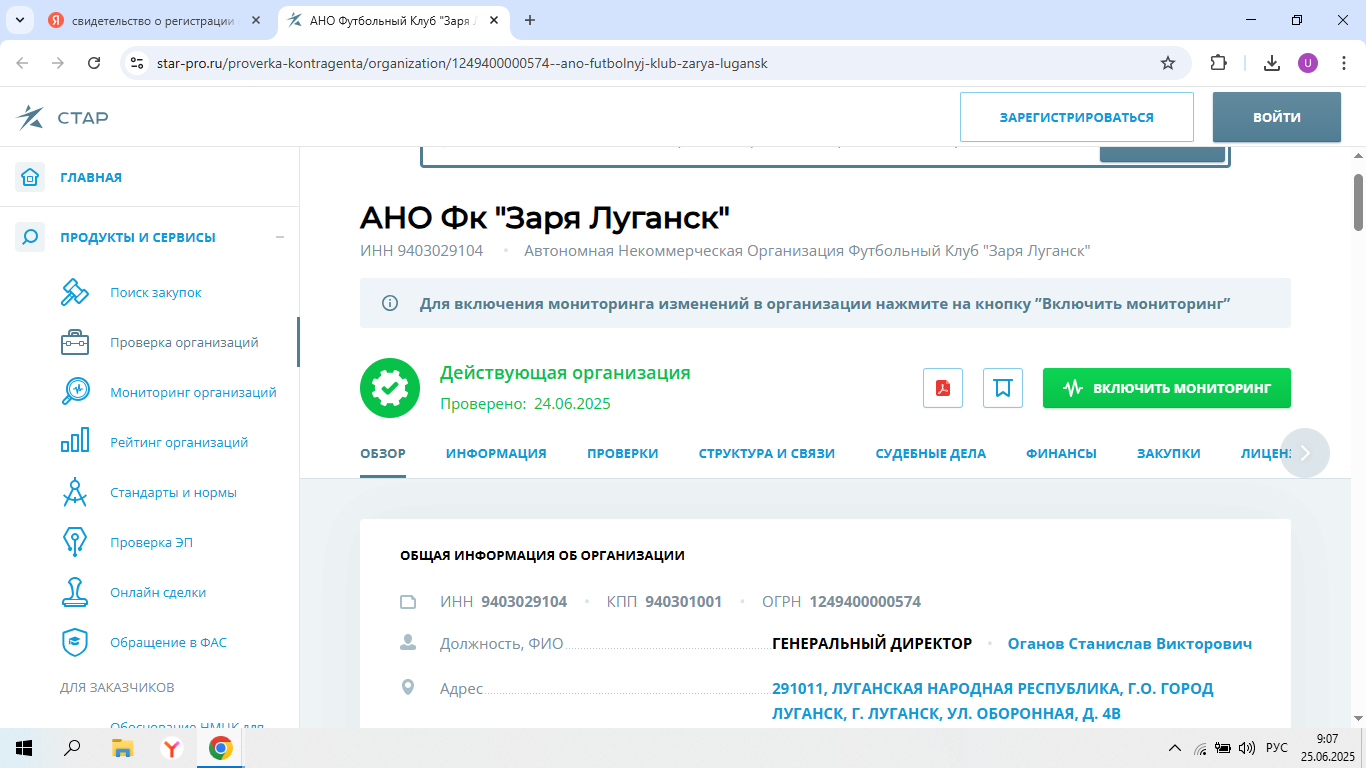Switch РУС keyboard language in tray

pyautogui.click(x=1277, y=748)
